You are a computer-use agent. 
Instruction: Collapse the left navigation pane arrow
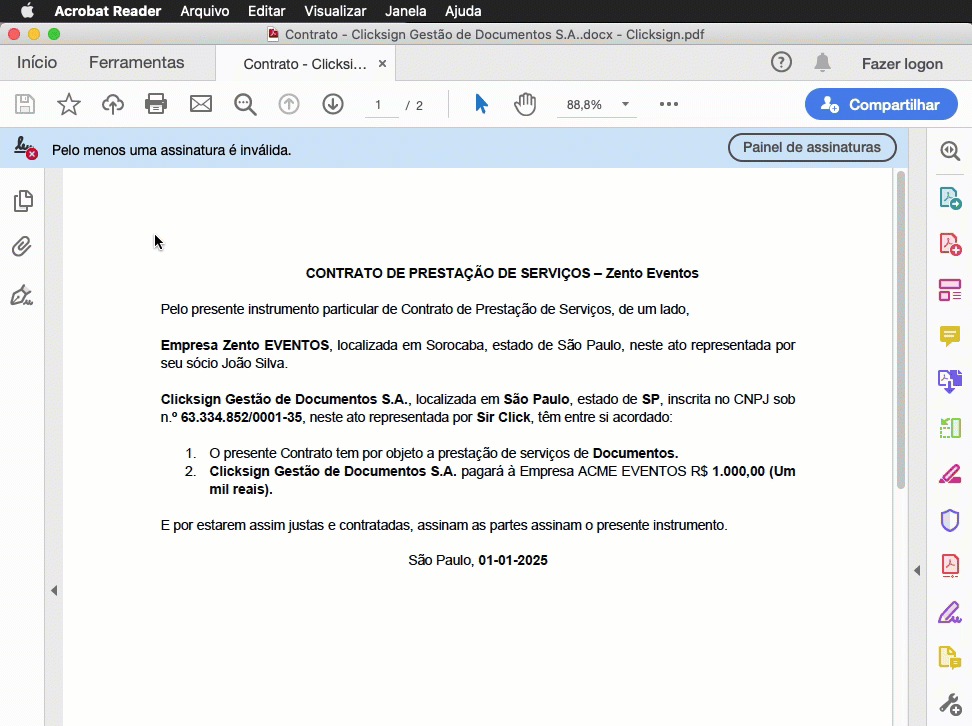click(54, 590)
